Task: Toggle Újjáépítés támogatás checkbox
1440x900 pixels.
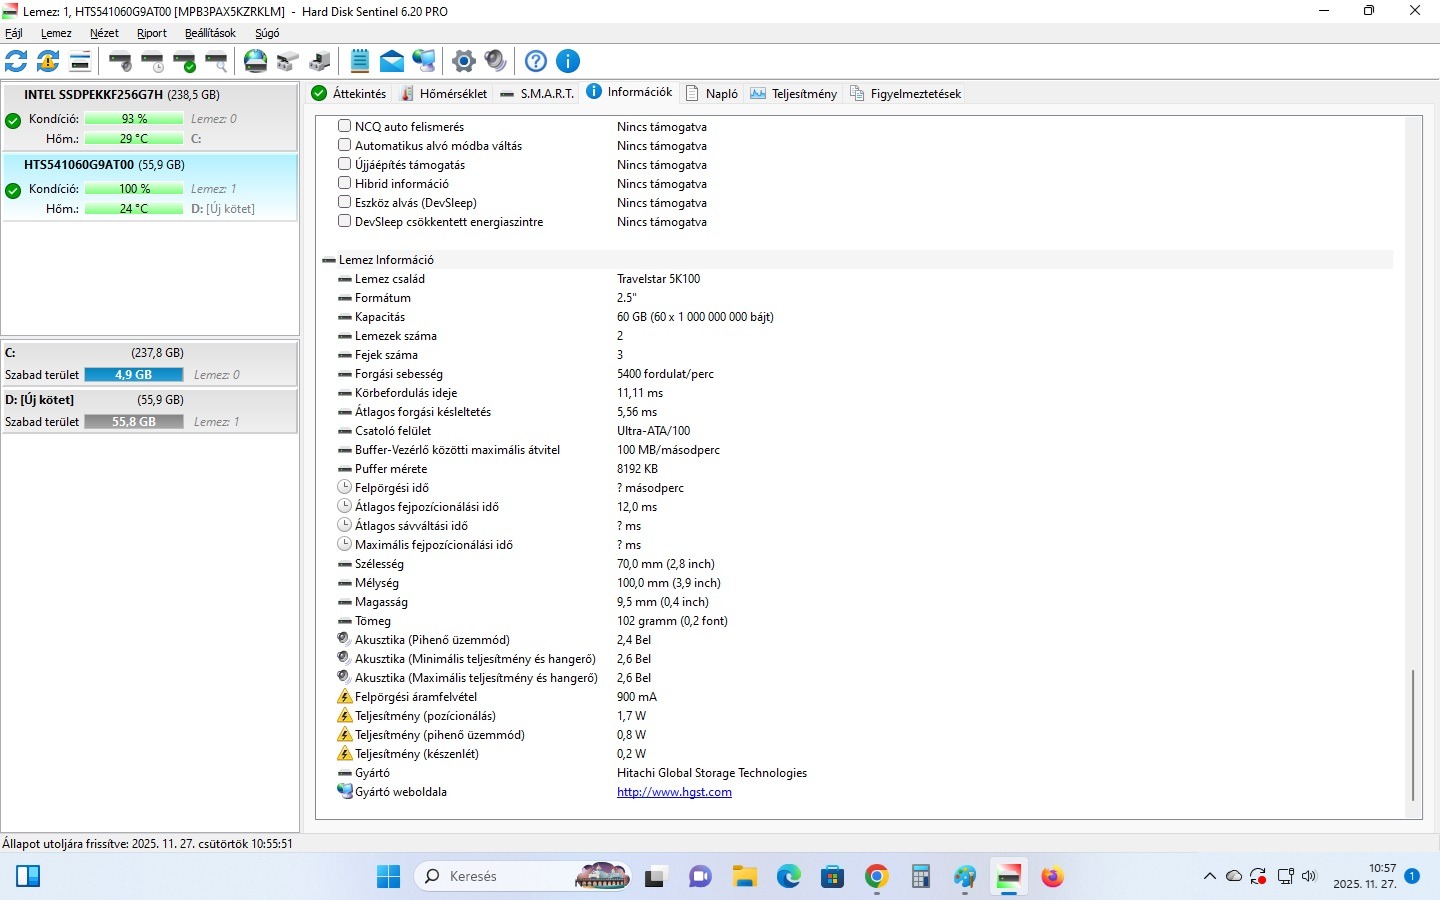Action: tap(344, 164)
